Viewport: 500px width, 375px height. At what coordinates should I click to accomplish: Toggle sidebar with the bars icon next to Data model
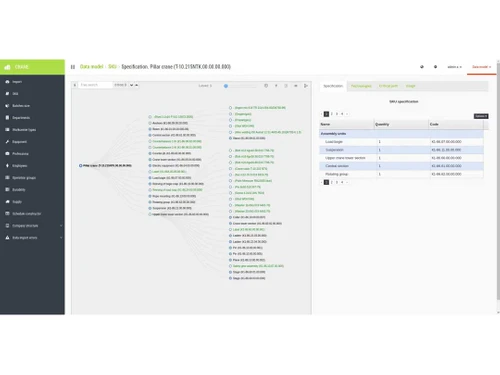[73, 67]
